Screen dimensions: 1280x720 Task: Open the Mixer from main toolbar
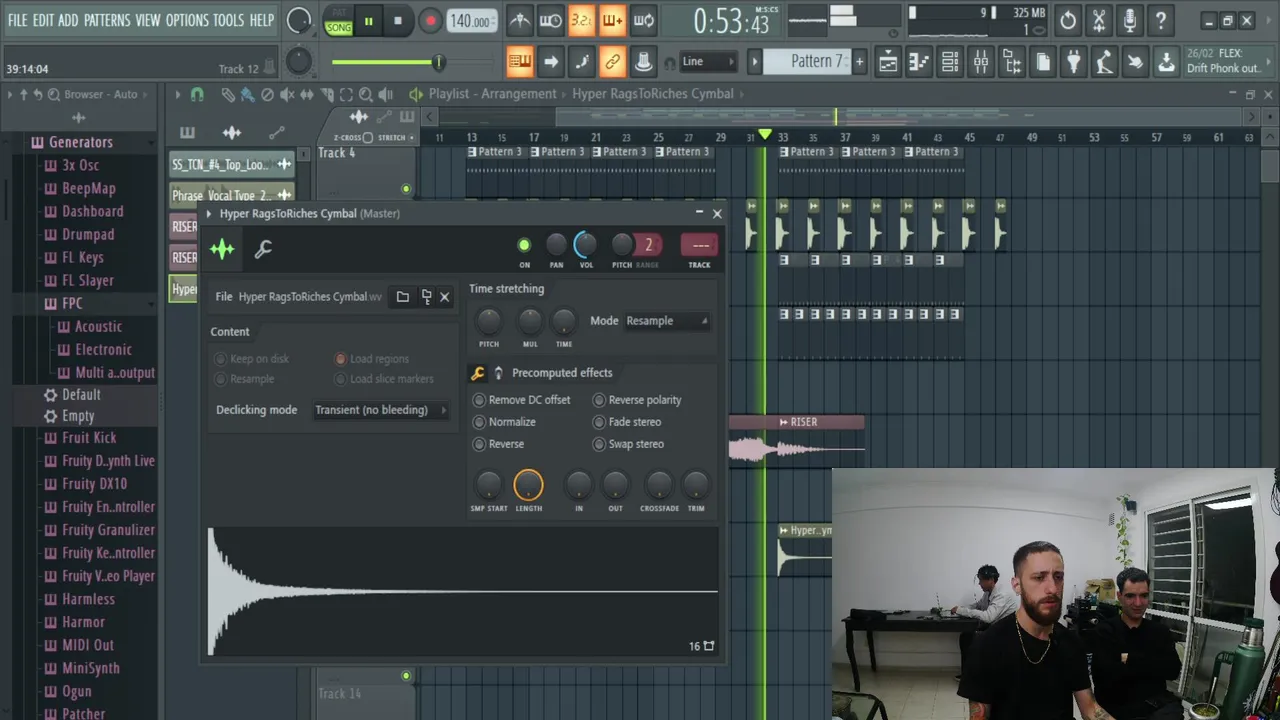(x=981, y=62)
